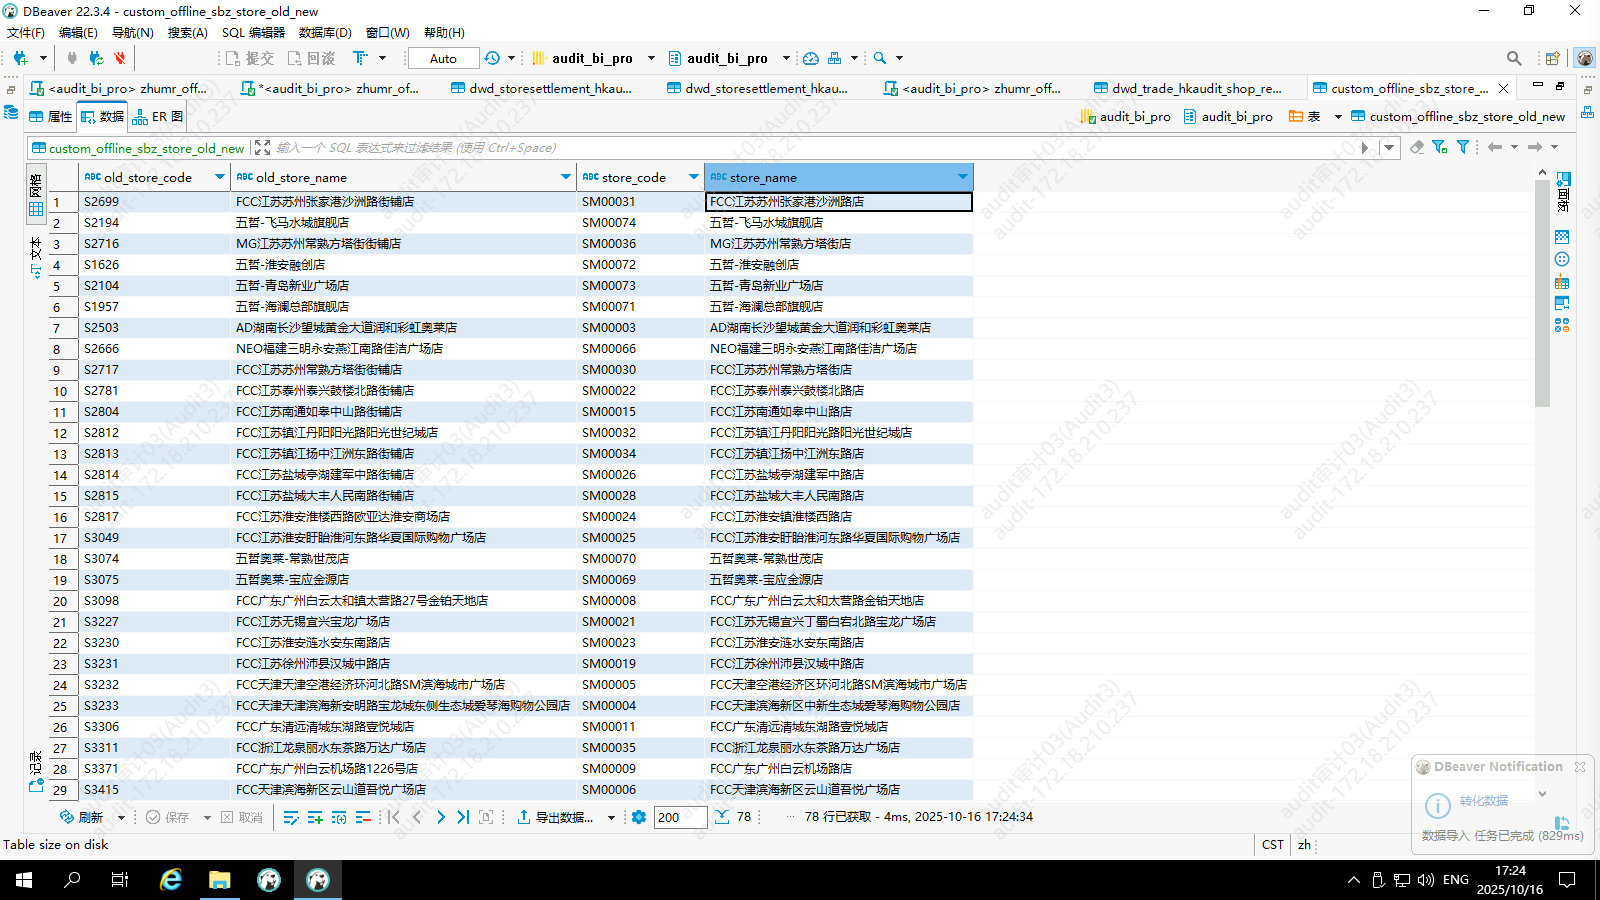Click the eraser icon to clear filters
1600x900 pixels.
pos(1417,147)
